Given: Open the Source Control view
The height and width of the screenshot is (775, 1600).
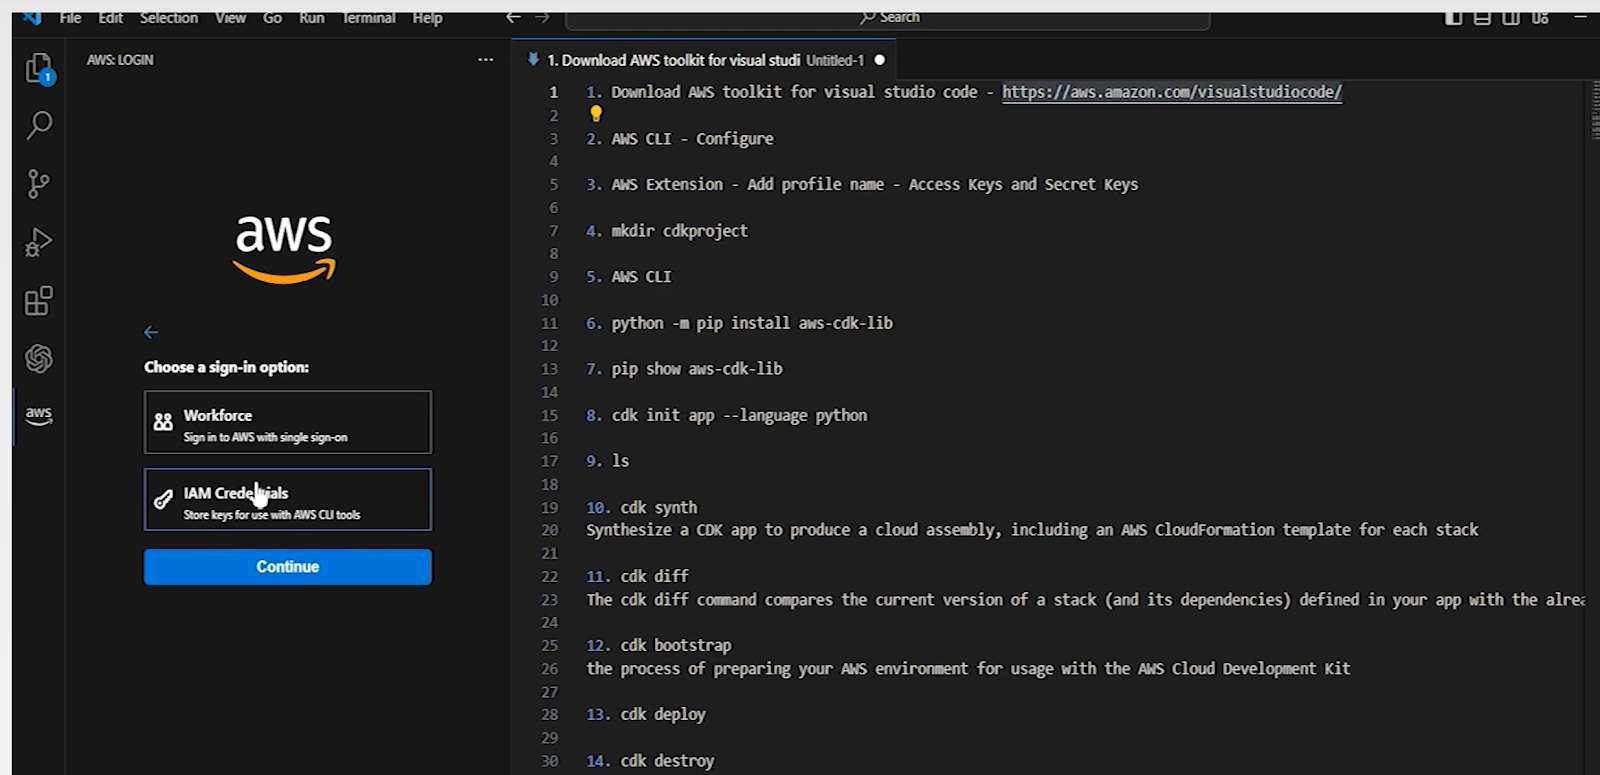Looking at the screenshot, I should (x=38, y=184).
